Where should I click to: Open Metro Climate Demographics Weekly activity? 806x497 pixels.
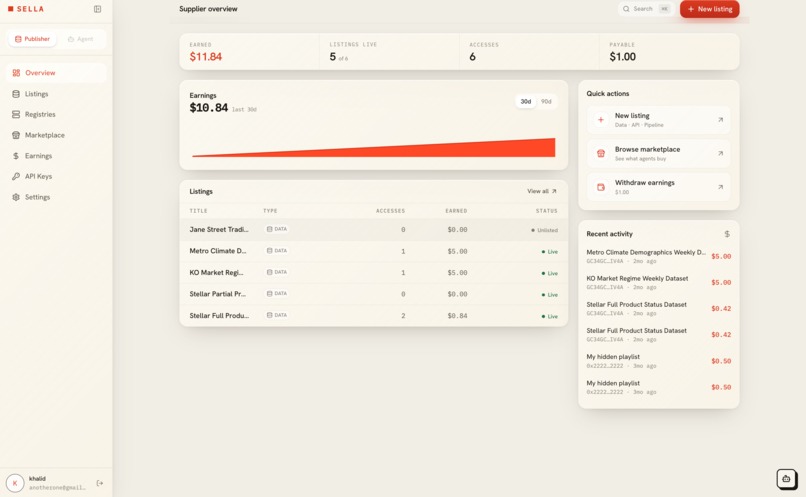[x=658, y=256]
